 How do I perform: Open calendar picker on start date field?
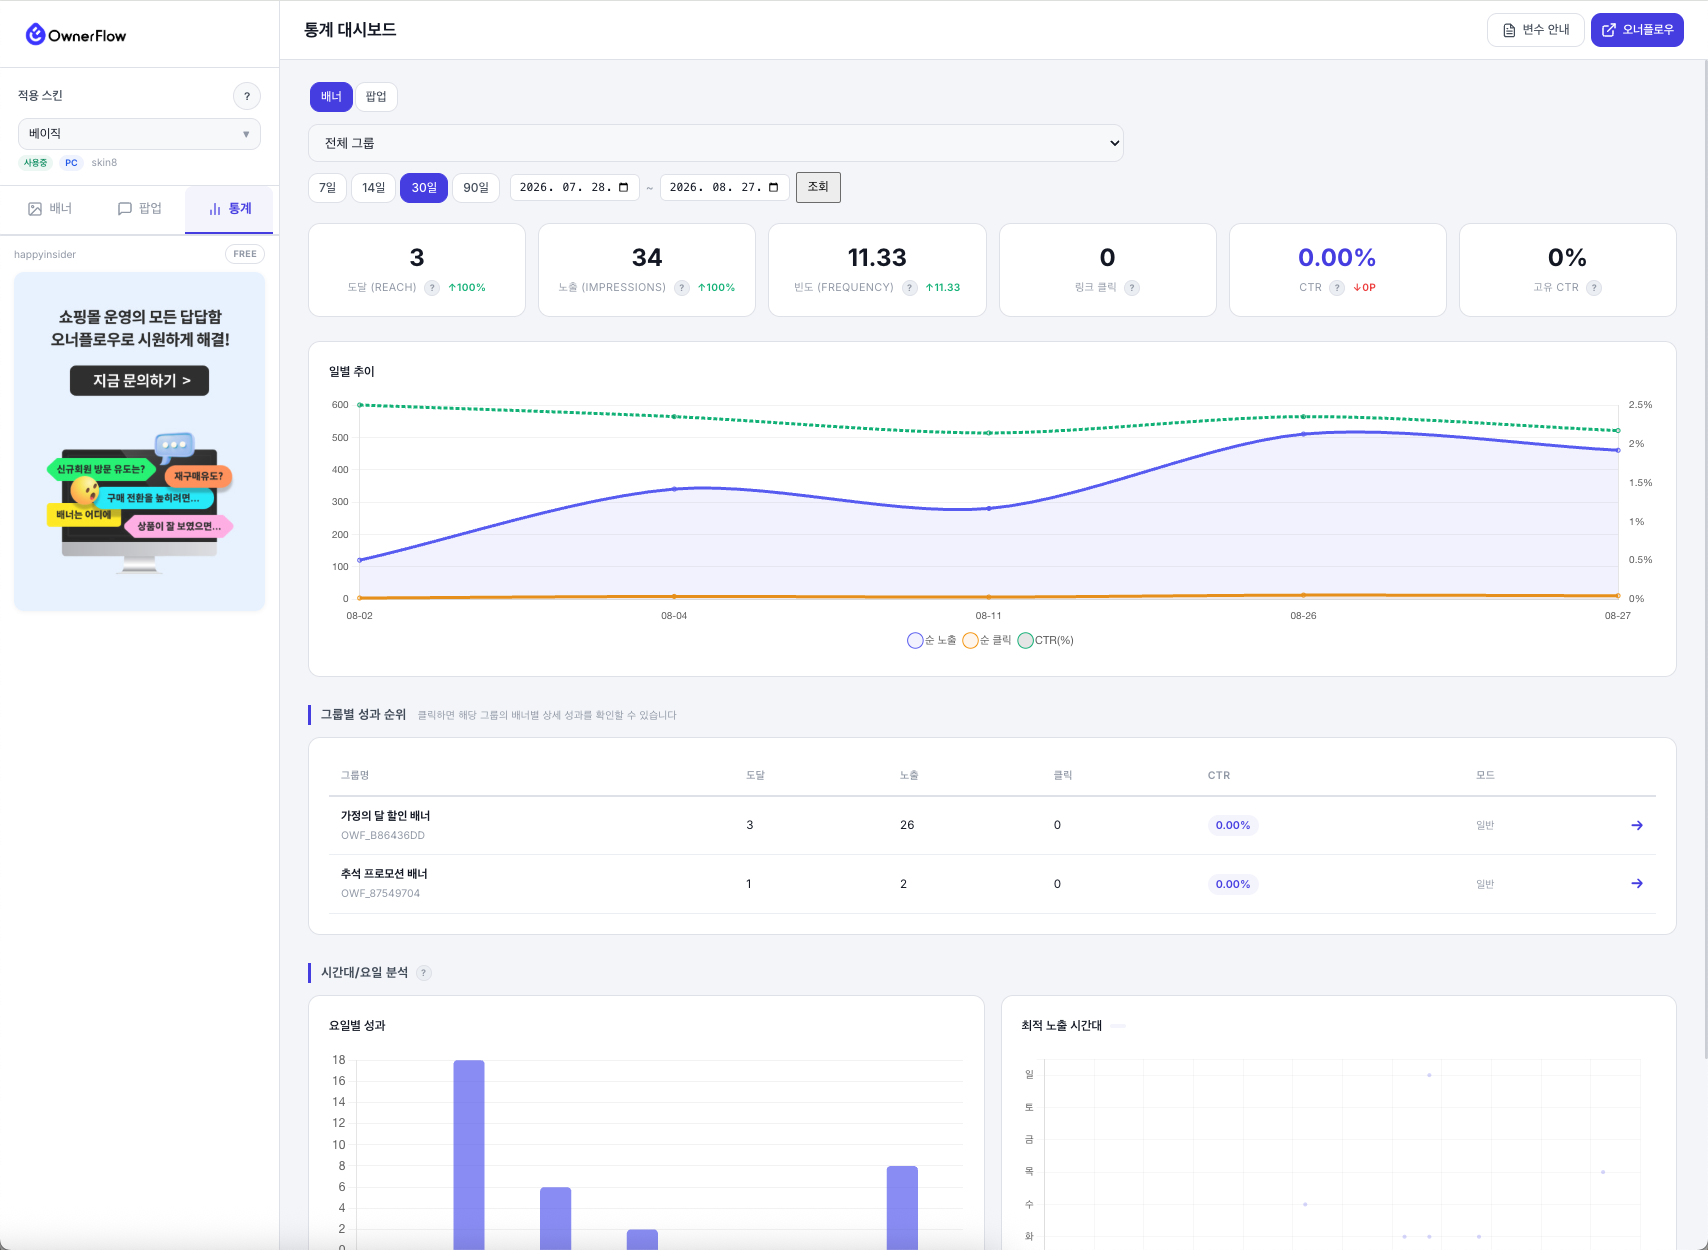624,188
